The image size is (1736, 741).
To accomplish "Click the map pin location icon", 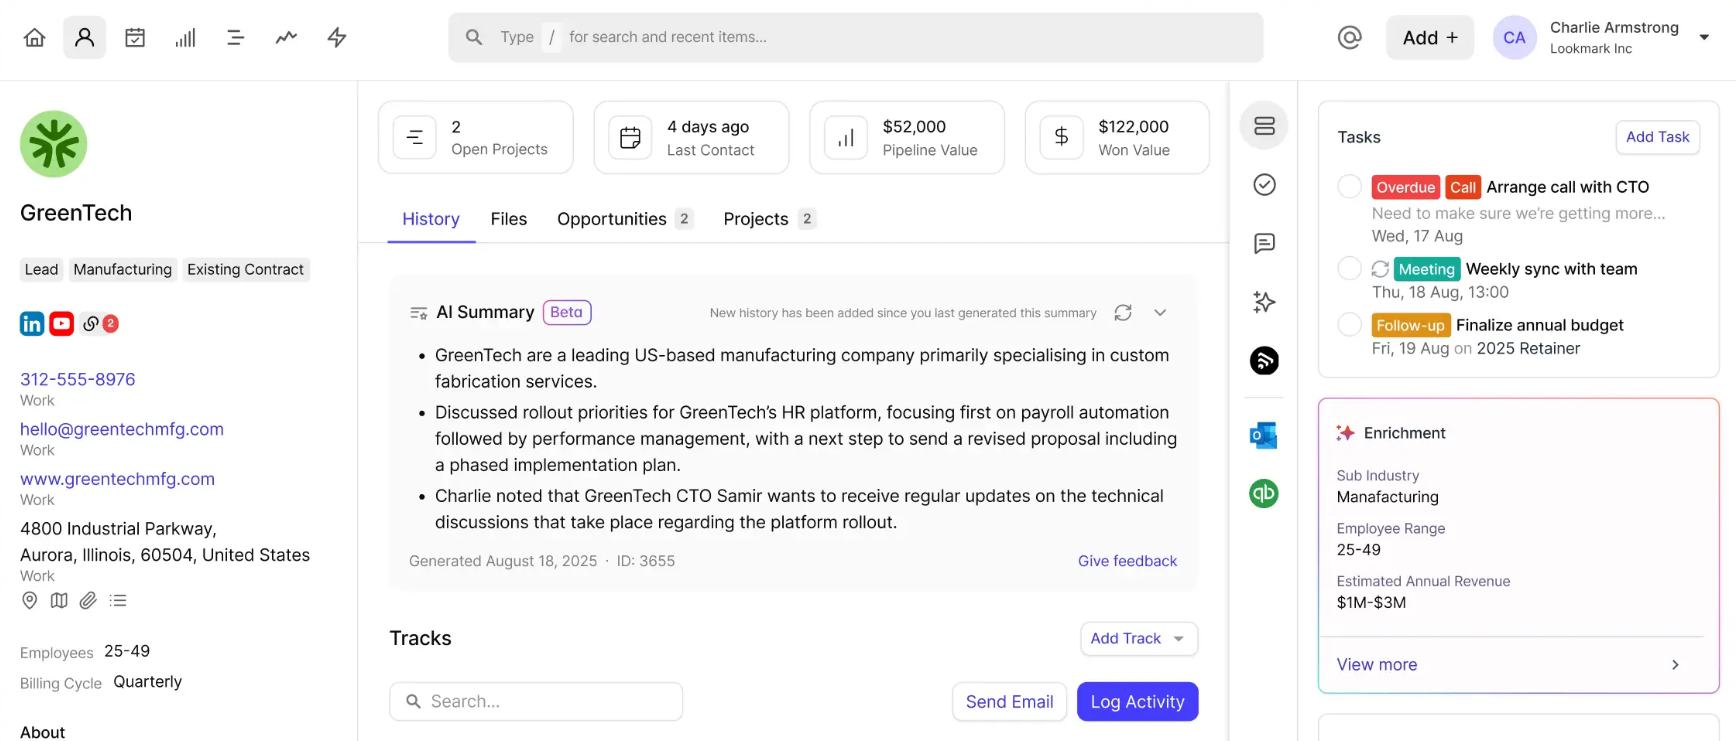I will (x=30, y=600).
